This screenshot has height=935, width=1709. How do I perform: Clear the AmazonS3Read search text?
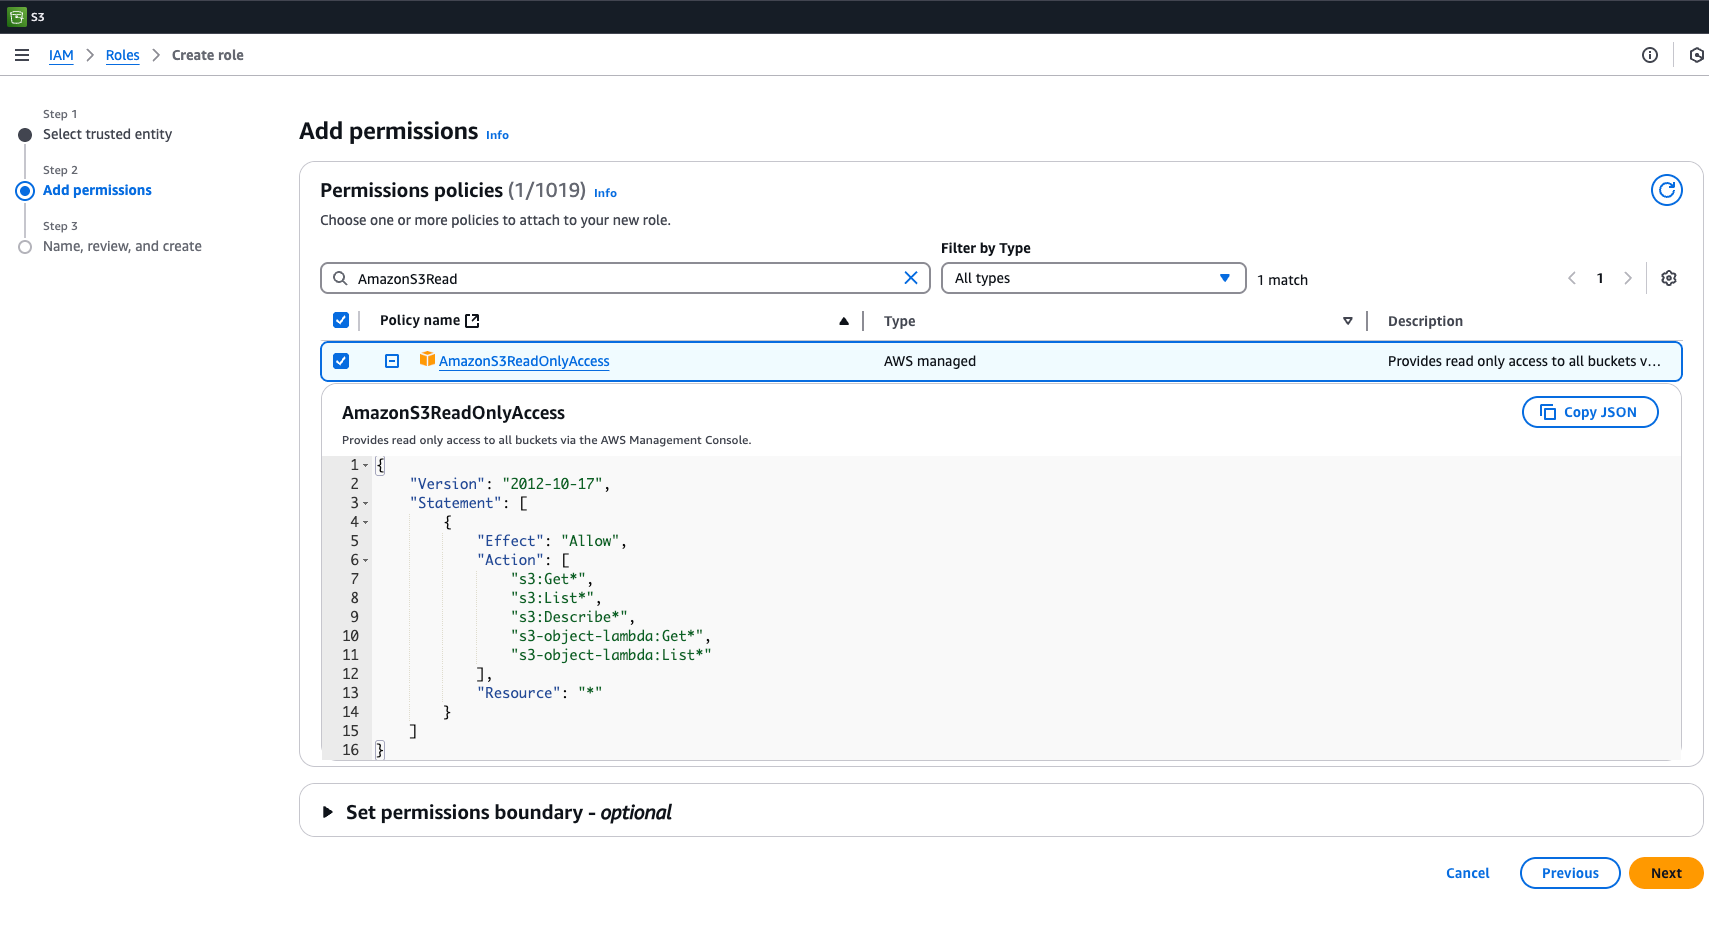911,278
